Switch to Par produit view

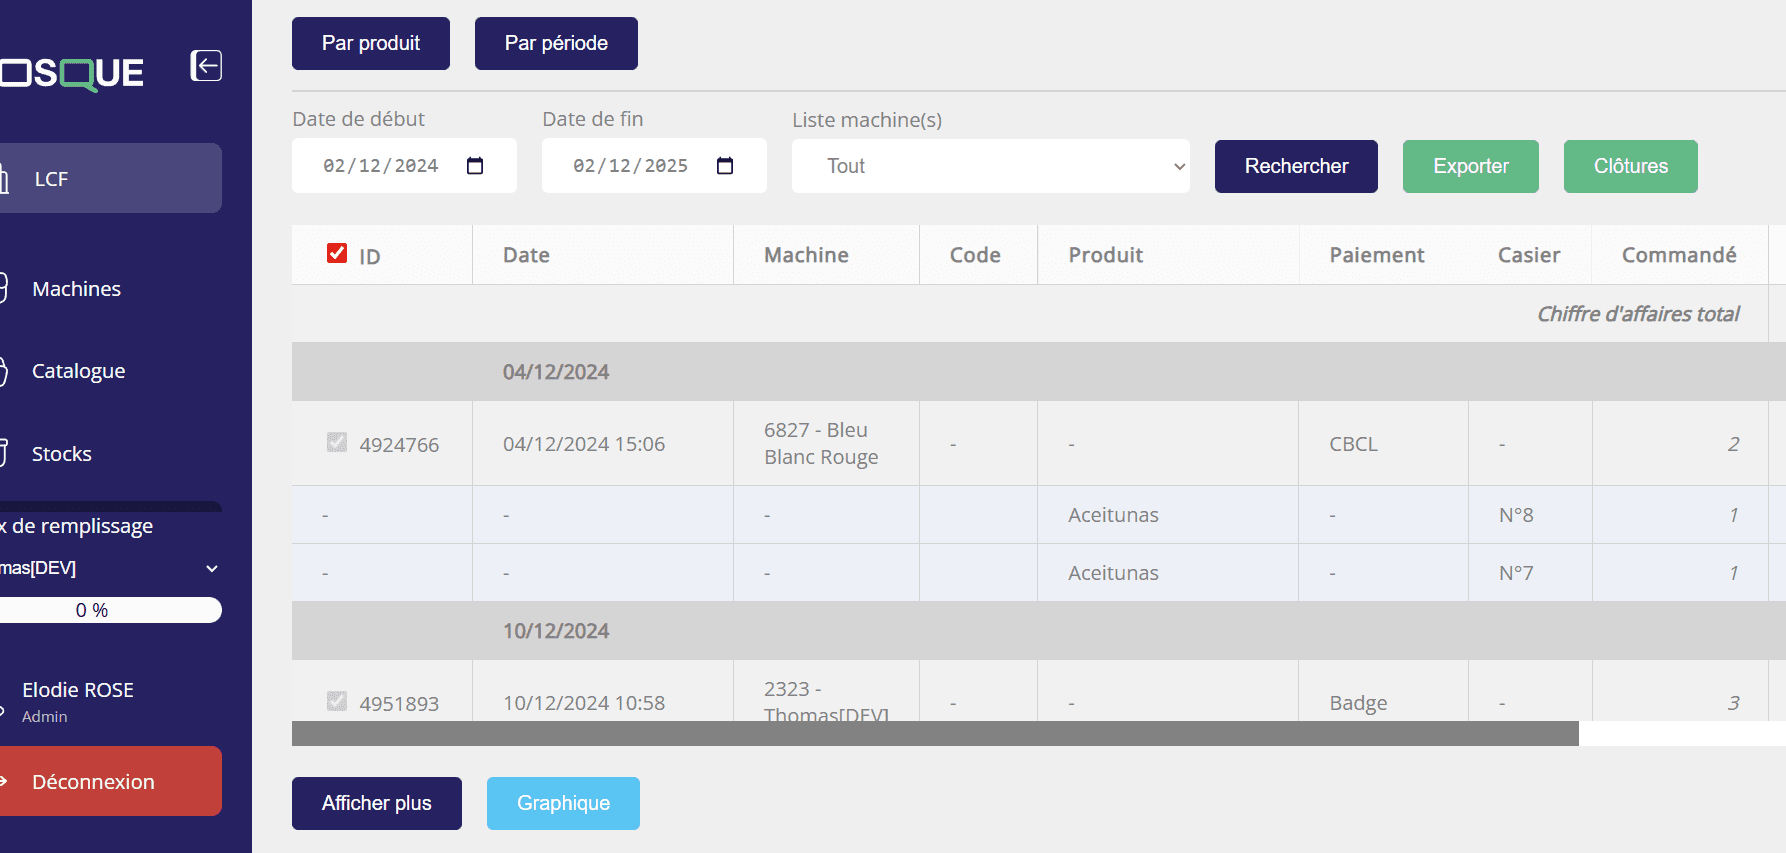pos(371,43)
